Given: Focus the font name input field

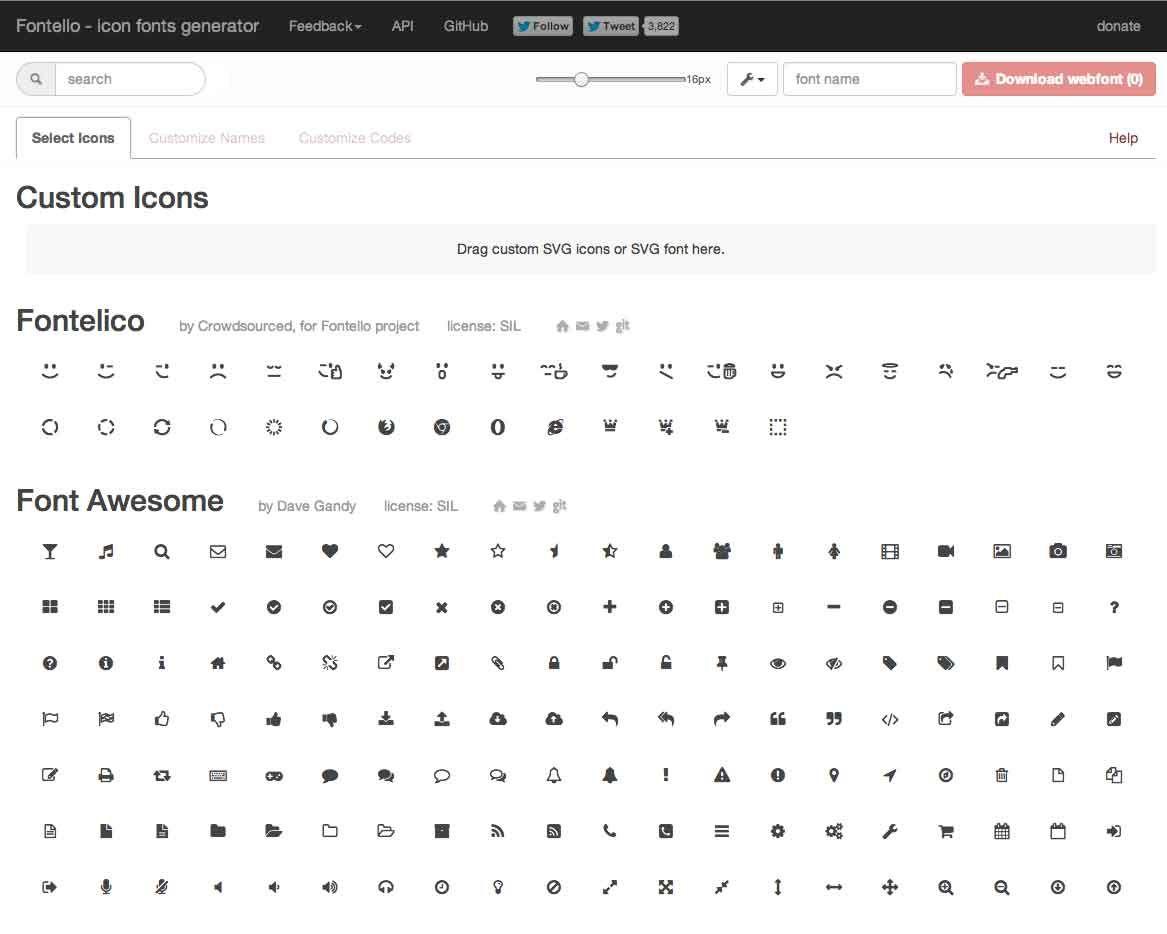Looking at the screenshot, I should (869, 79).
